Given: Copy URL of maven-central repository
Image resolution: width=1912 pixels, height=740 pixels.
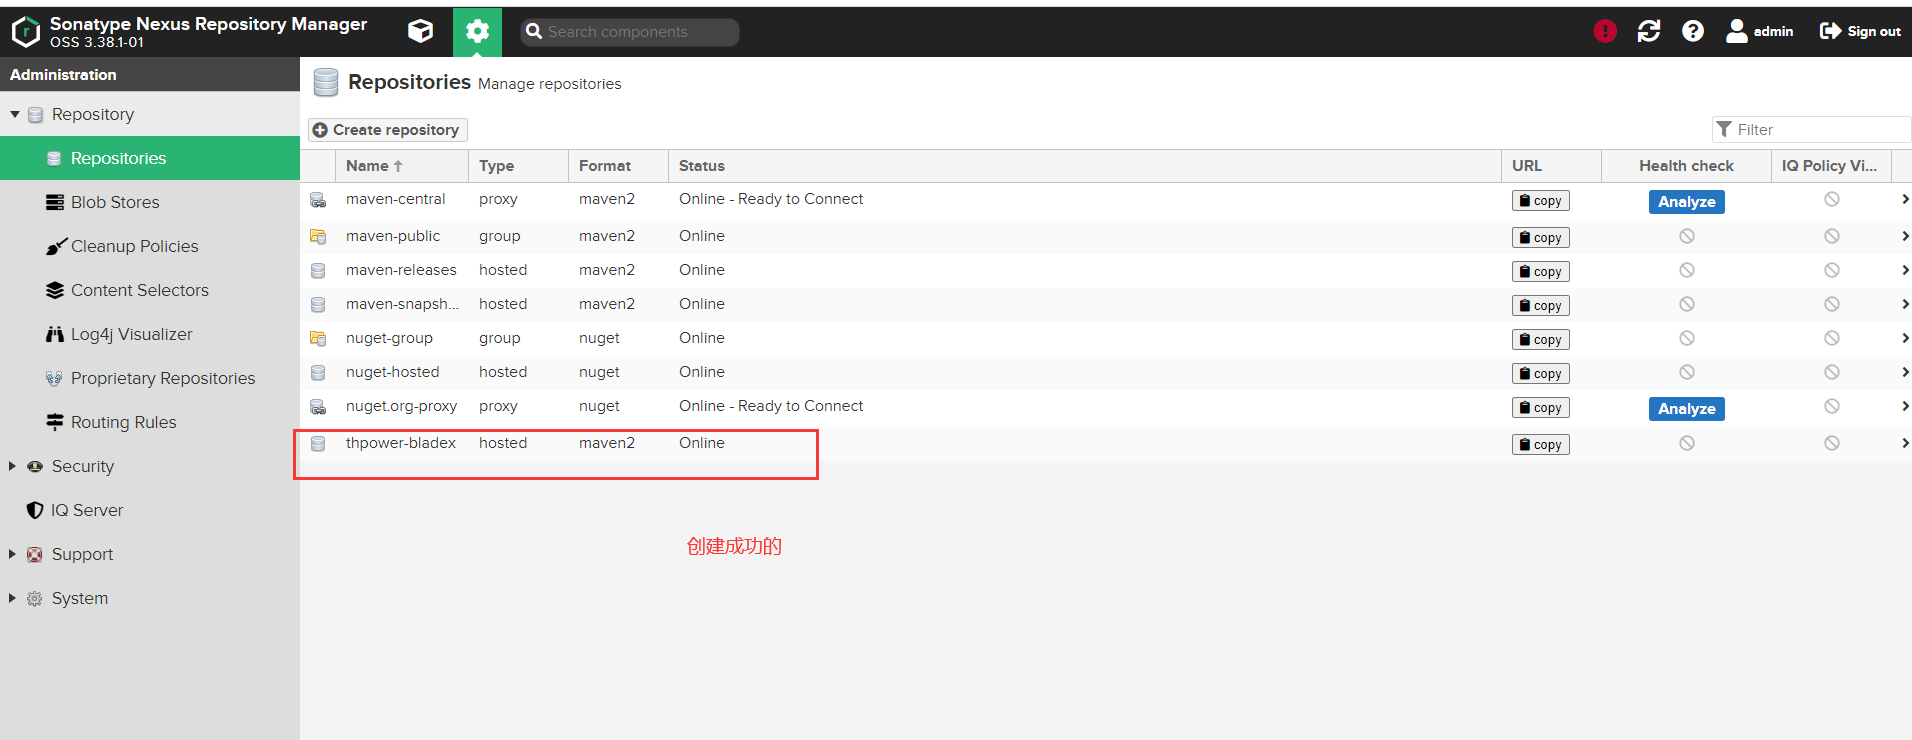Looking at the screenshot, I should click(x=1540, y=201).
